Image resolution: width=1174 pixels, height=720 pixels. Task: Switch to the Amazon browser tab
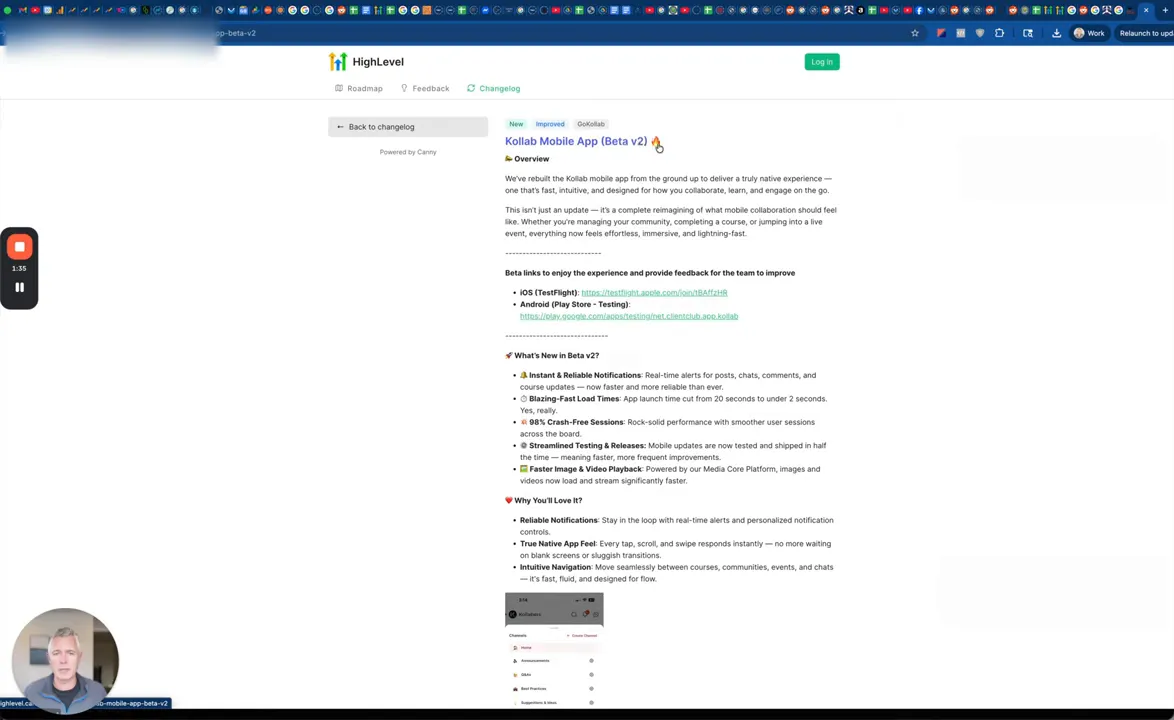(860, 10)
